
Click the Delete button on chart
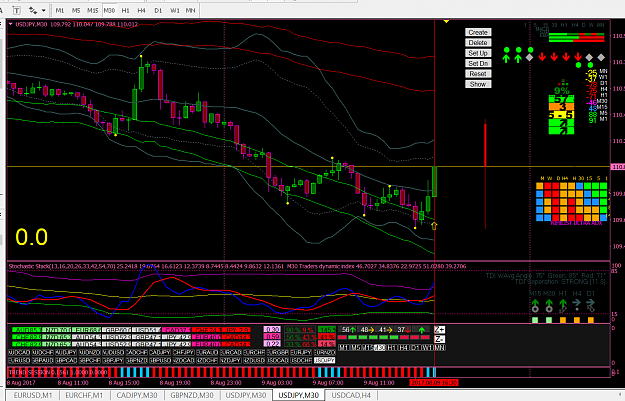478,43
